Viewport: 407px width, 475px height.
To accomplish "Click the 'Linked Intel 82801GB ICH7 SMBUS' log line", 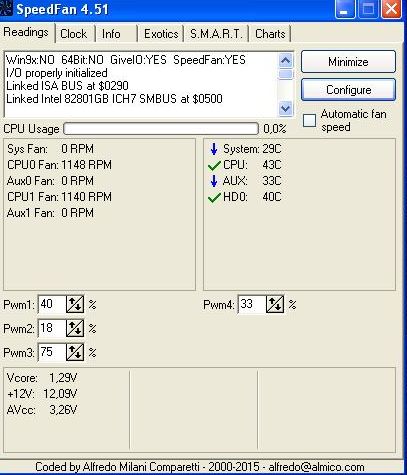I will coord(114,99).
